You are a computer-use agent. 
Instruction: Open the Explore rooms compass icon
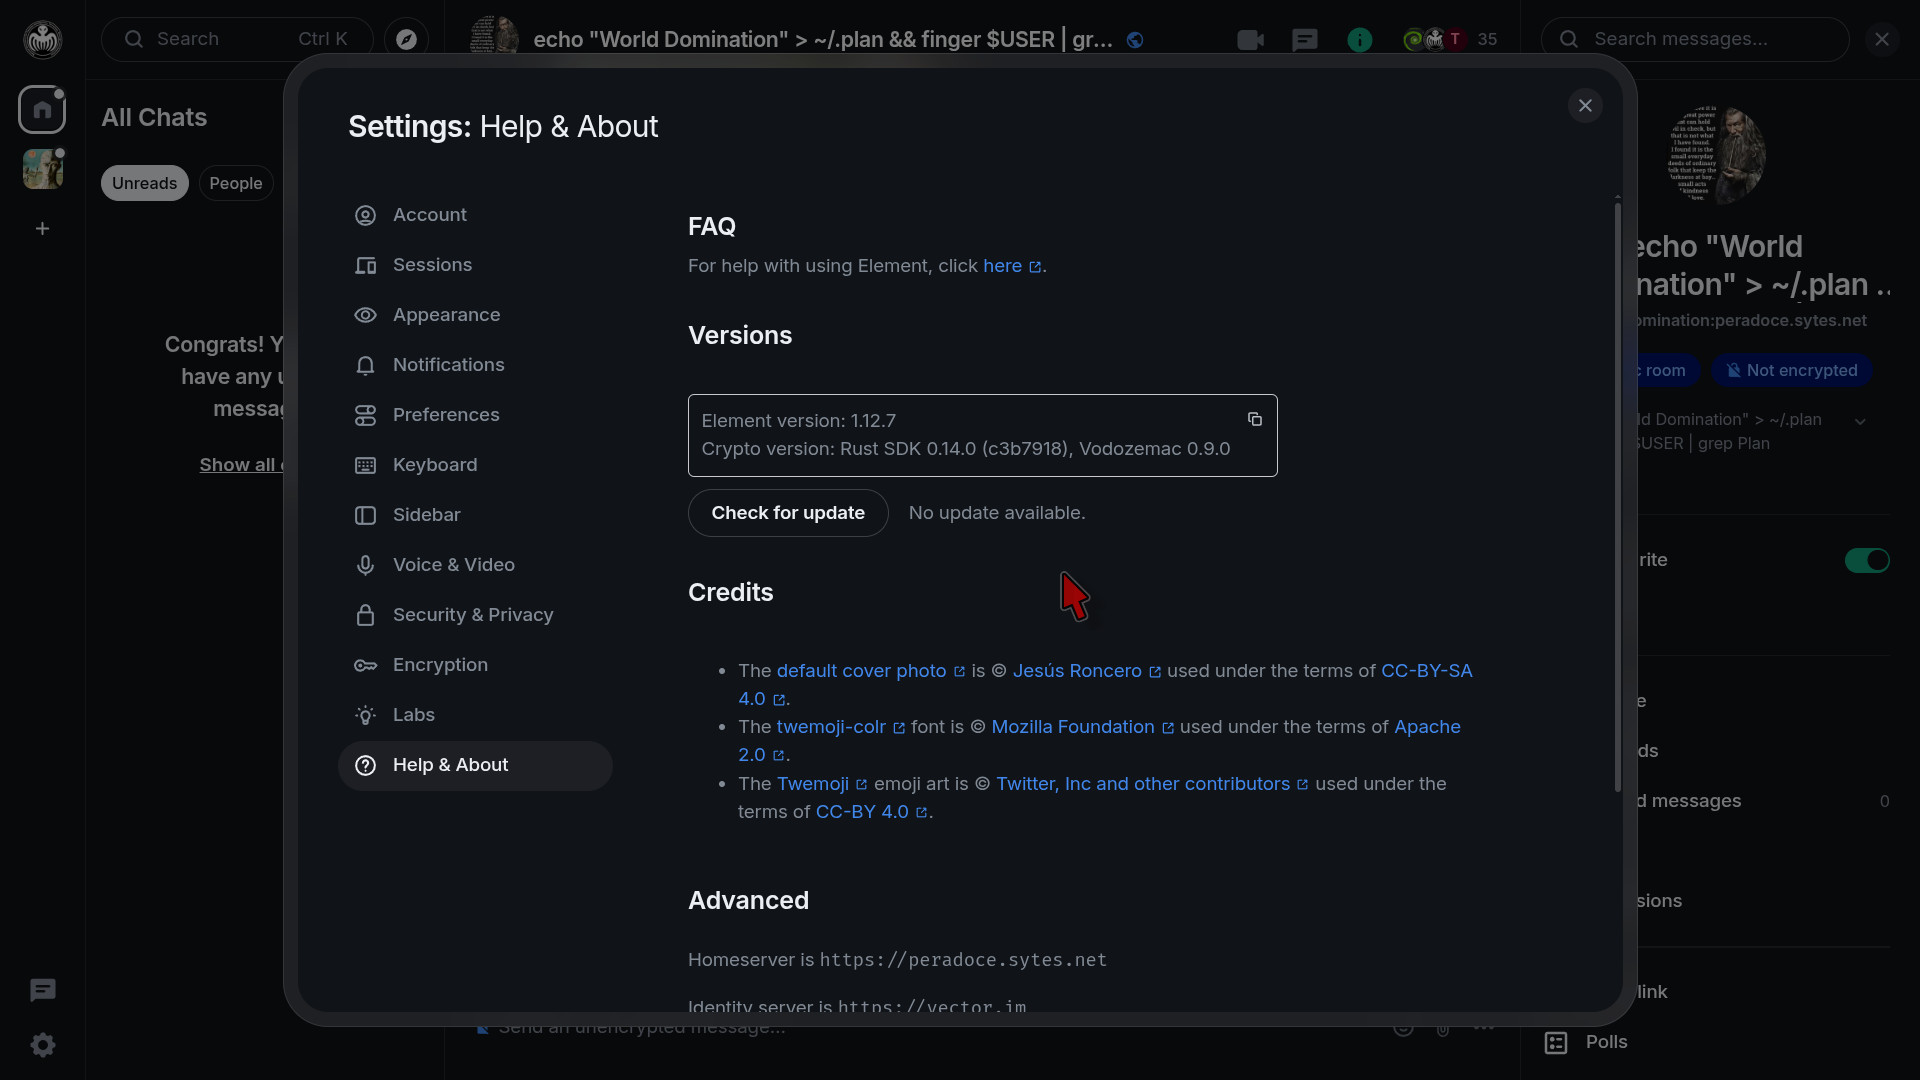[406, 40]
